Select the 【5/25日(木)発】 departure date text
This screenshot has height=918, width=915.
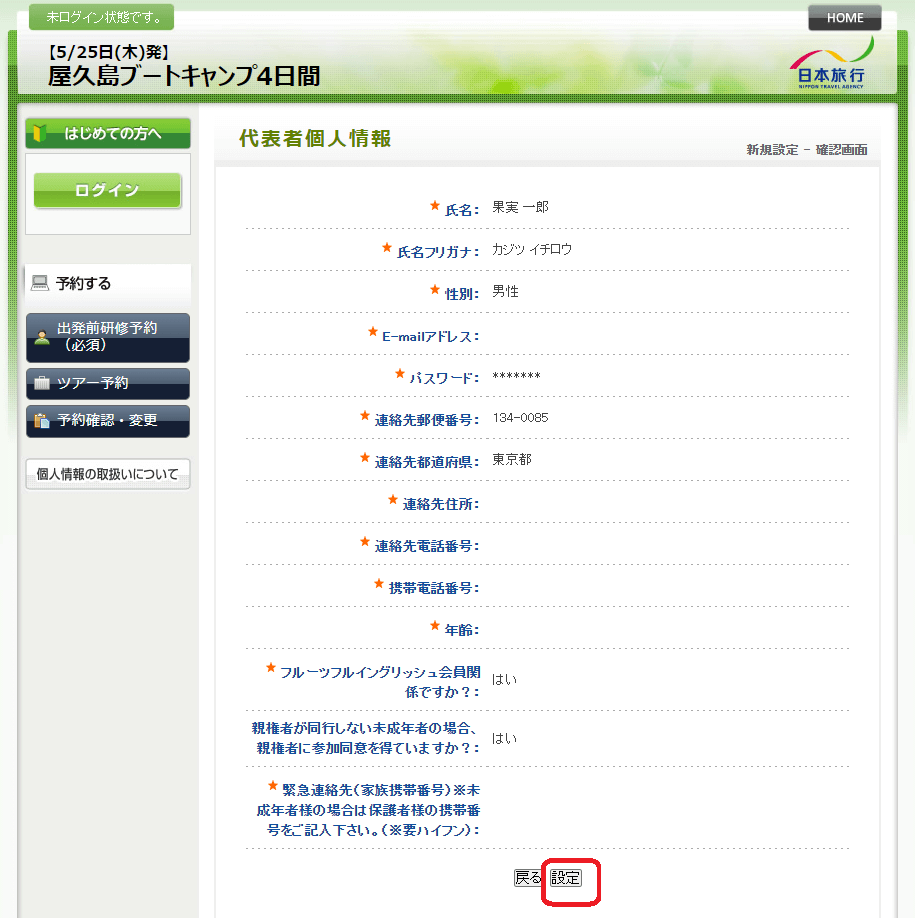[x=109, y=52]
